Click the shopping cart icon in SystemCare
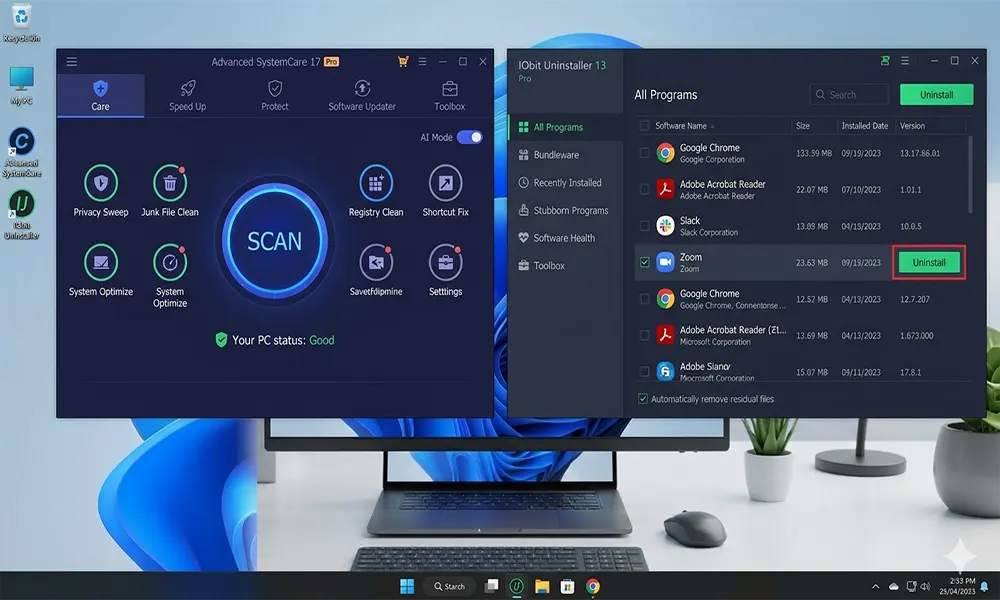 coord(402,62)
